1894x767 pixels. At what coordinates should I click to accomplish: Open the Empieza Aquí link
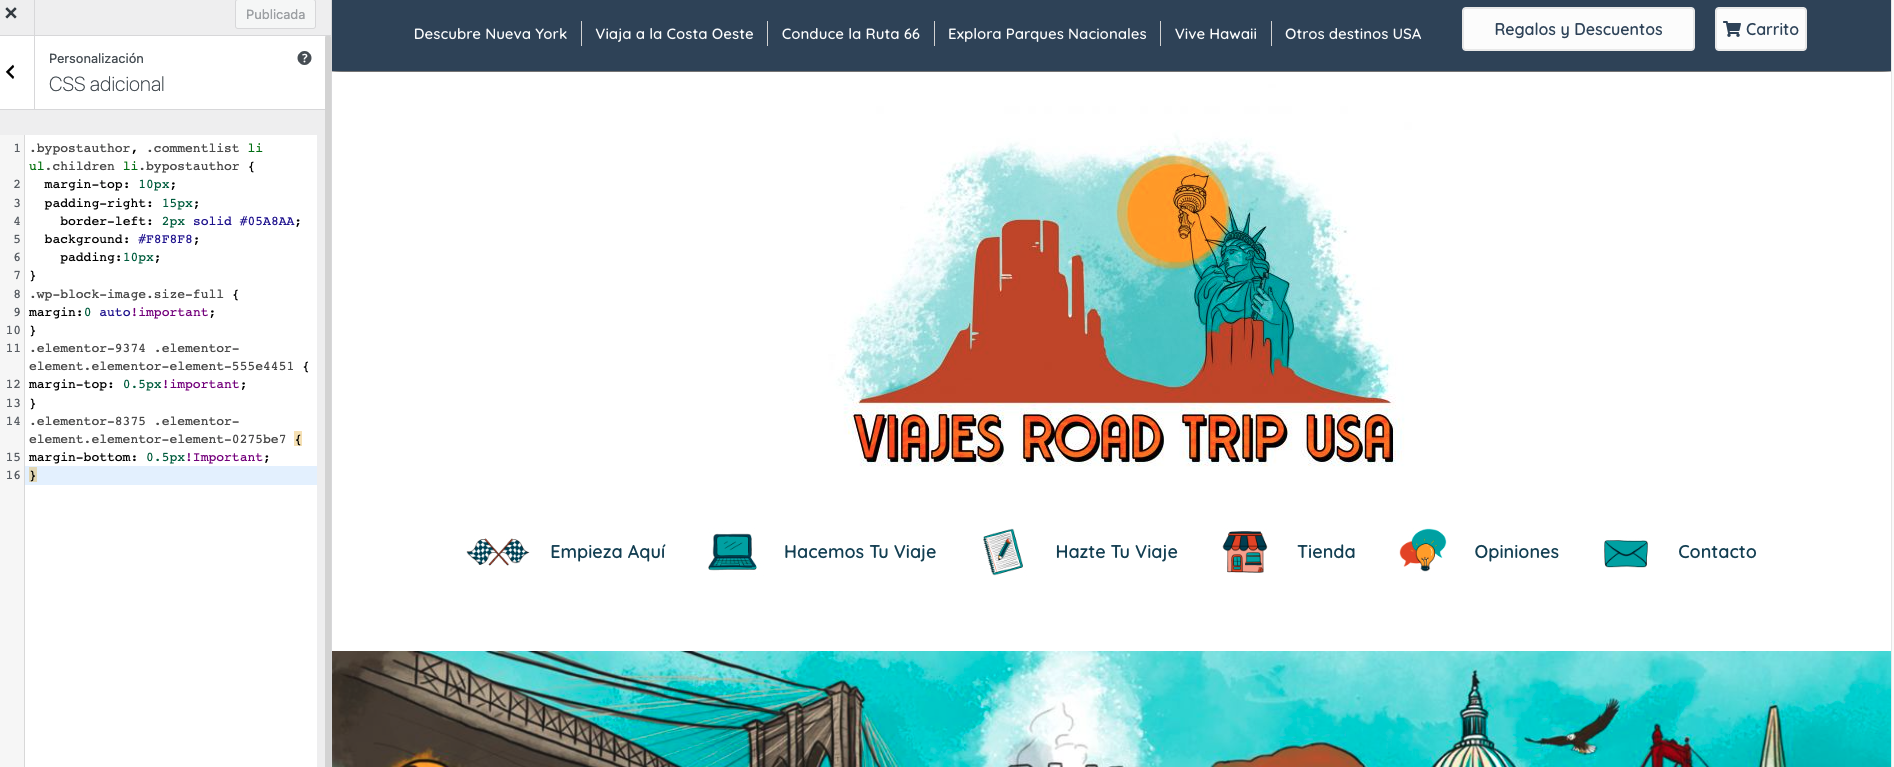point(607,552)
